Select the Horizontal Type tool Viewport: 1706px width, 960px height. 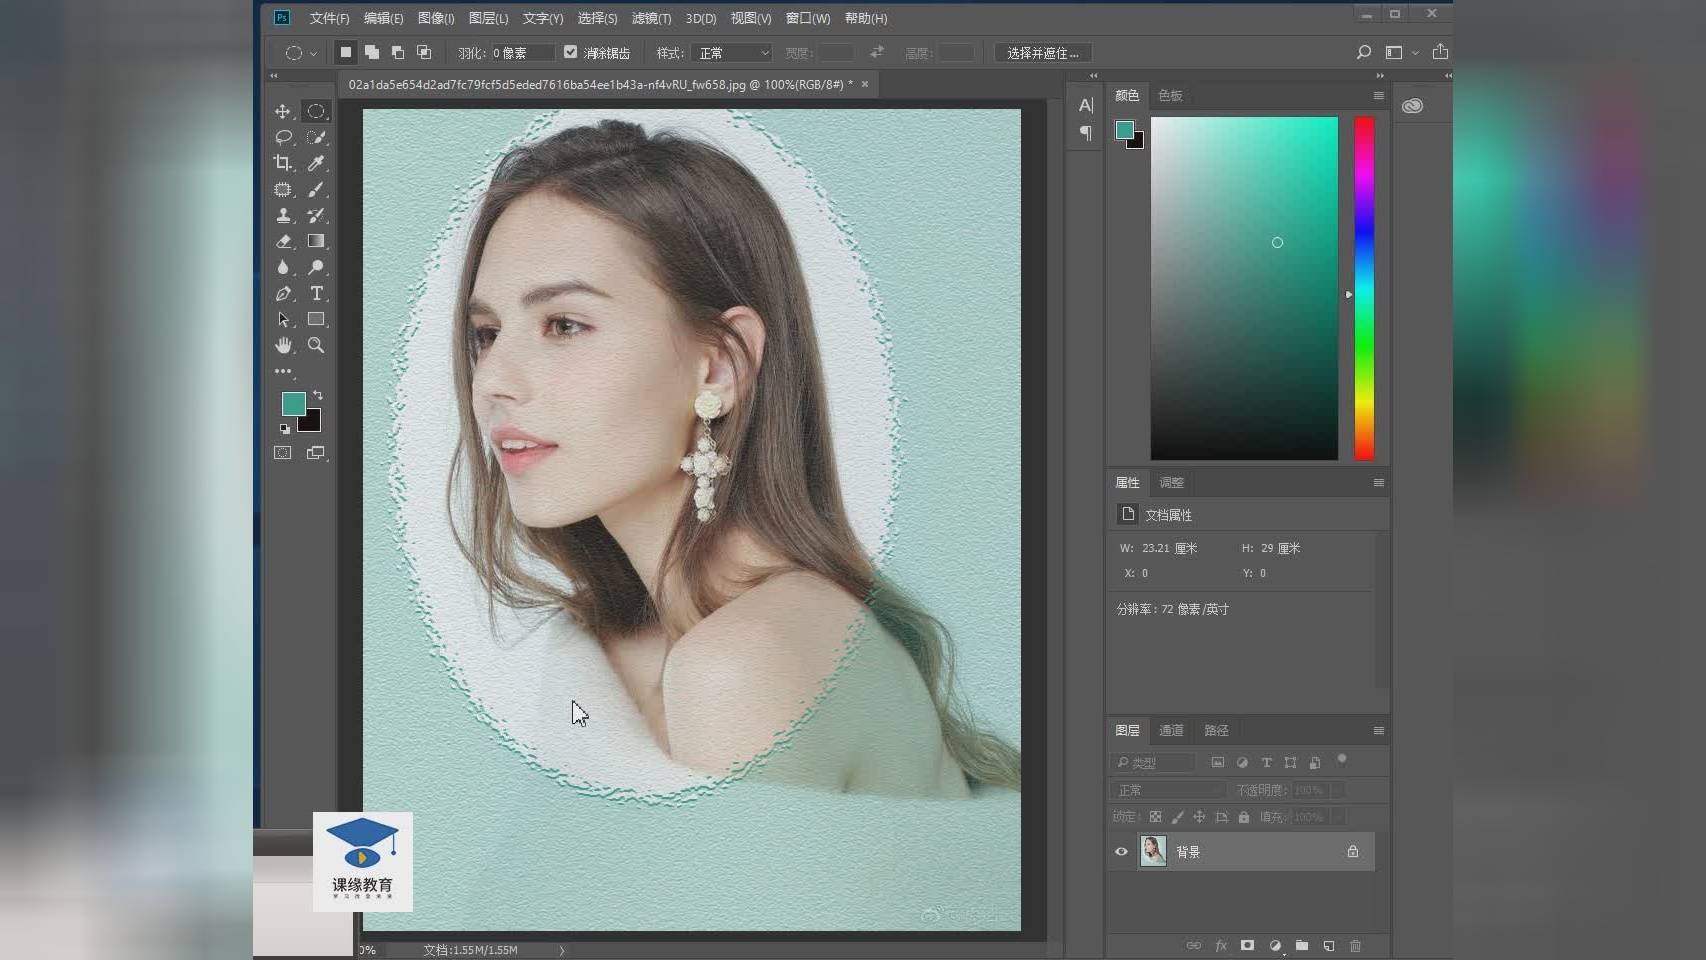click(316, 293)
